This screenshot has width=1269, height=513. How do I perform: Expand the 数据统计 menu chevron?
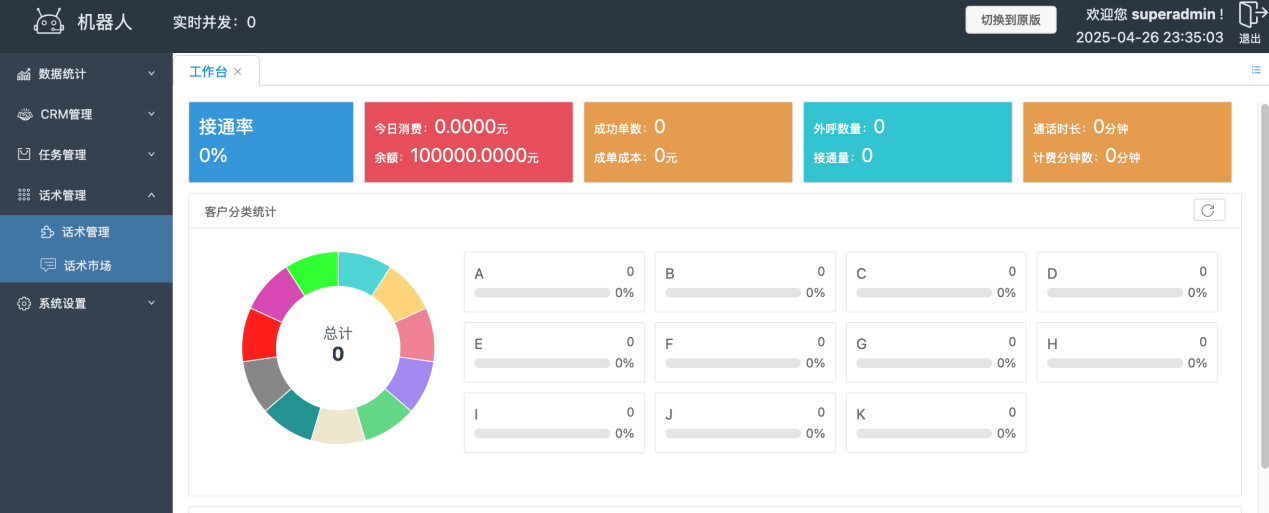click(152, 74)
